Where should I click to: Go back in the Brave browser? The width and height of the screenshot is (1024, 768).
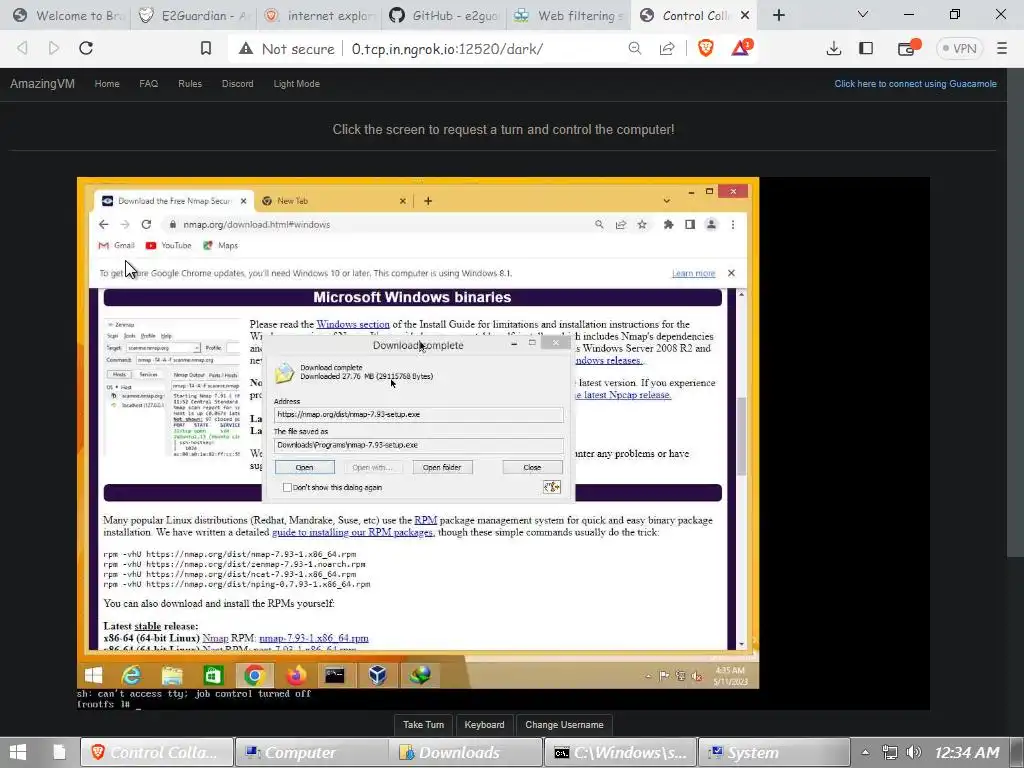(22, 48)
